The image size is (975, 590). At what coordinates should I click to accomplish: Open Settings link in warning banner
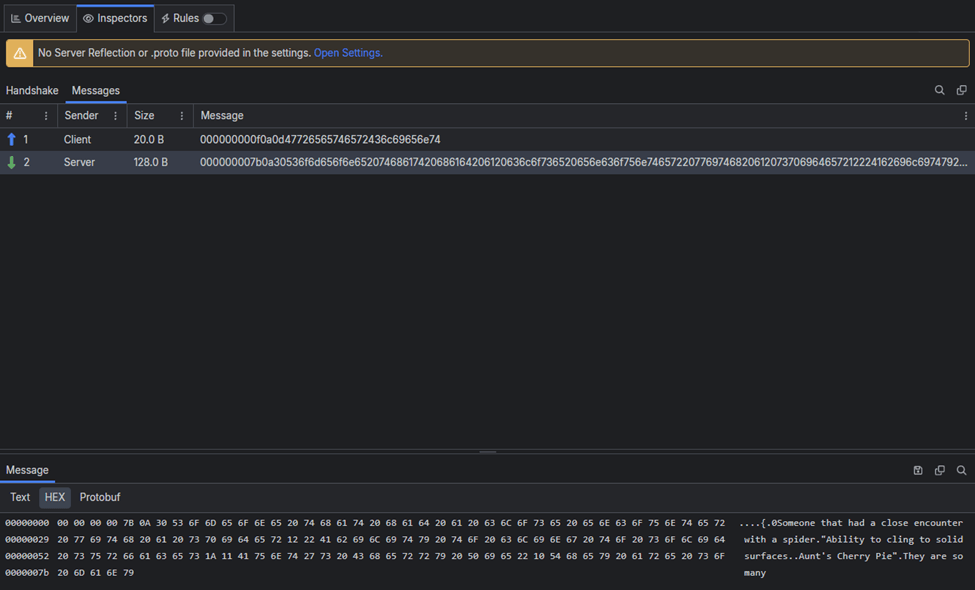(x=348, y=53)
